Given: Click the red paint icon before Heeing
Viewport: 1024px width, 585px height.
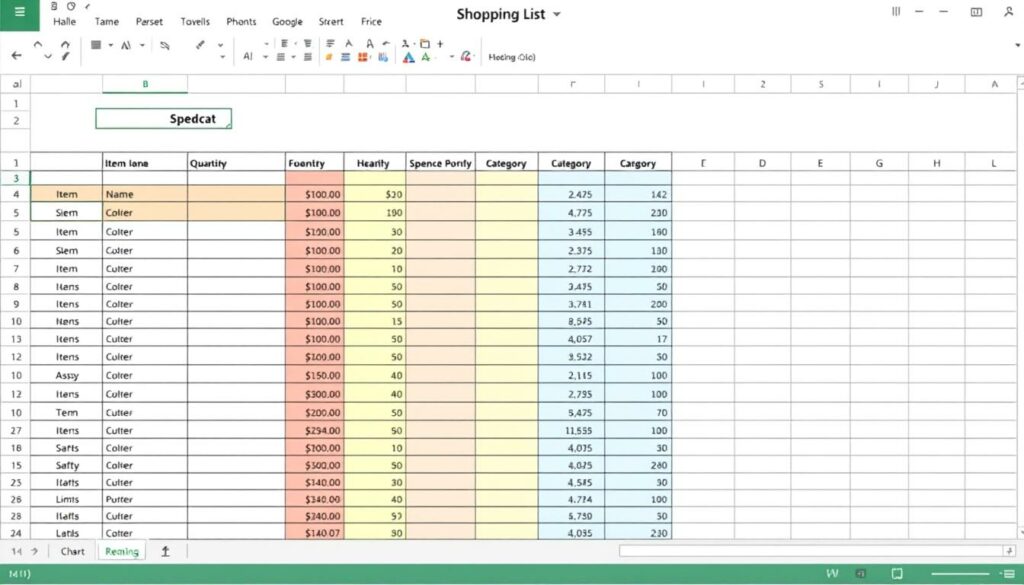Looking at the screenshot, I should (466, 57).
